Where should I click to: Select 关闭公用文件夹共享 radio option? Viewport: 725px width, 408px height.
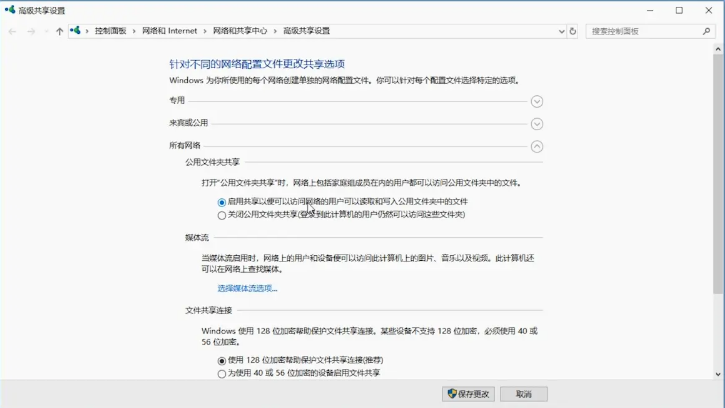click(x=222, y=214)
